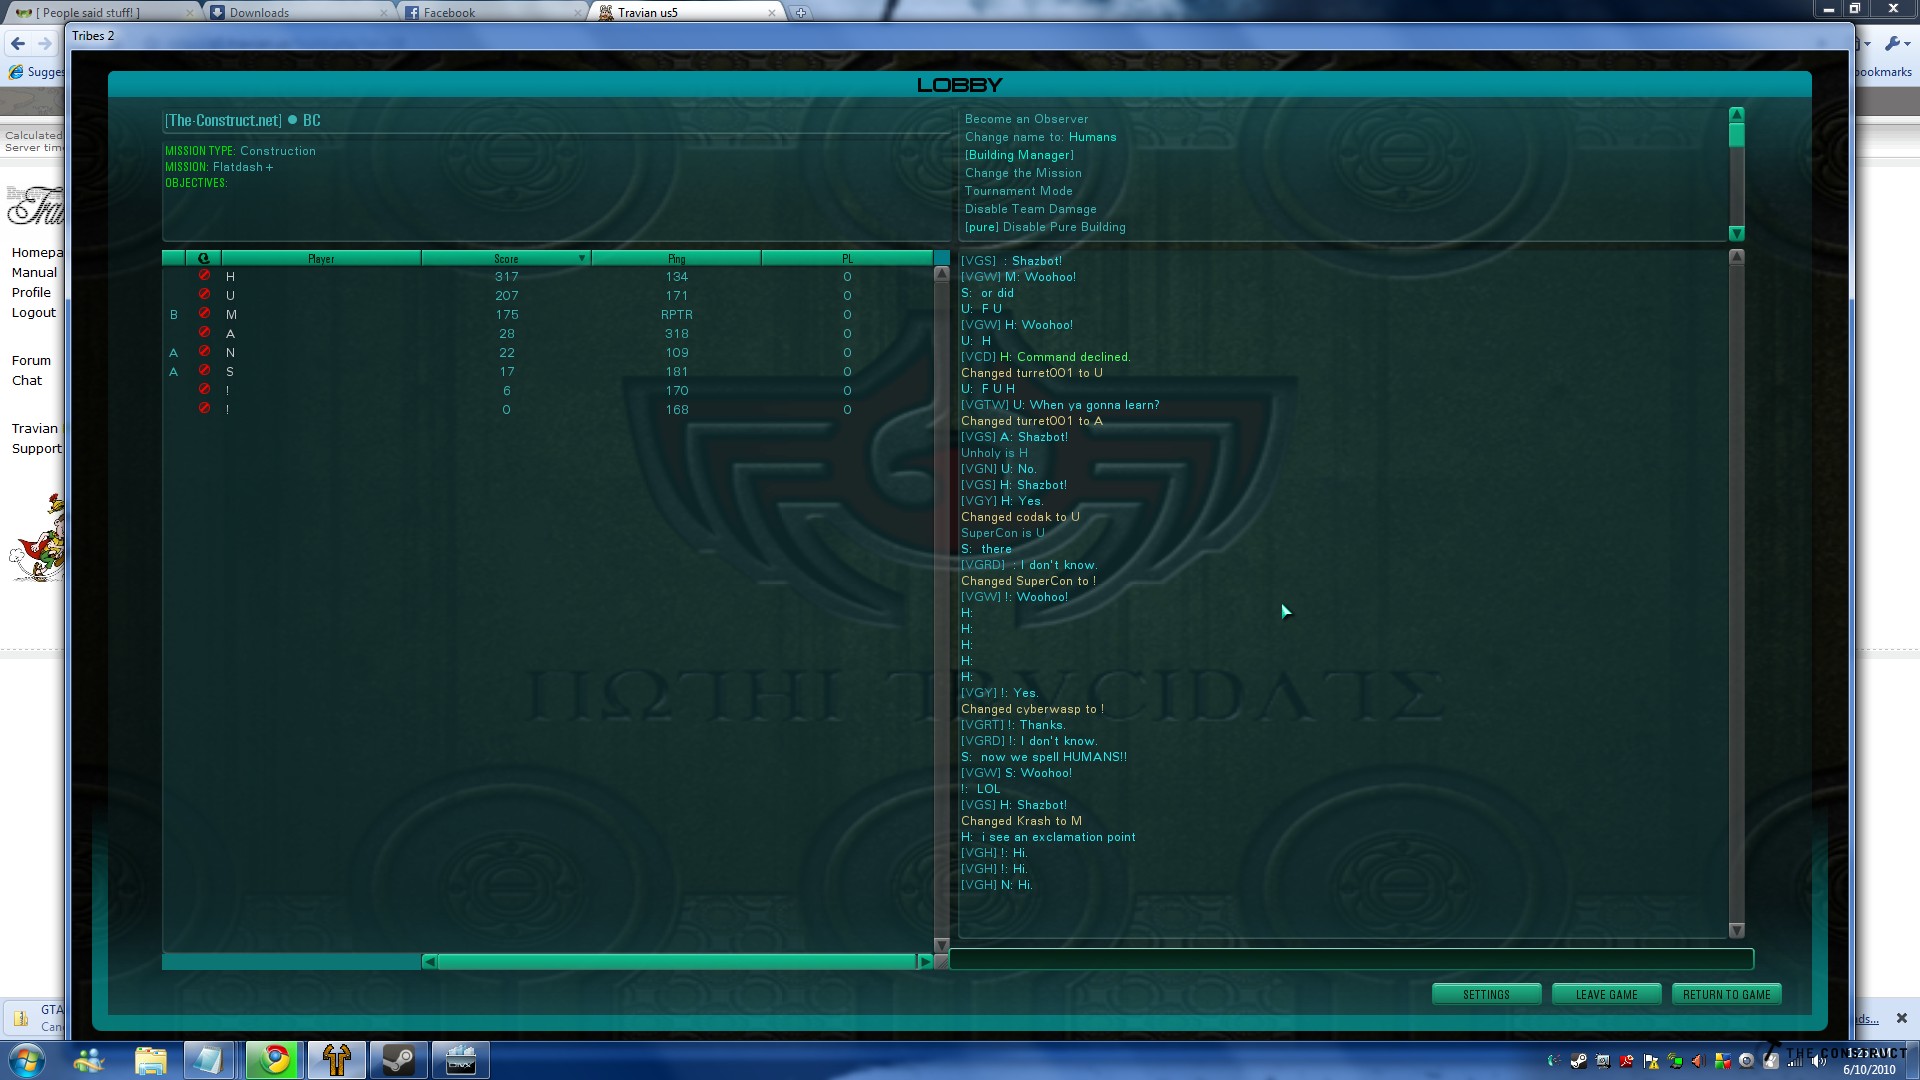Image resolution: width=1920 pixels, height=1080 pixels.
Task: Choose Change name to: Humans
Action: (x=1040, y=137)
